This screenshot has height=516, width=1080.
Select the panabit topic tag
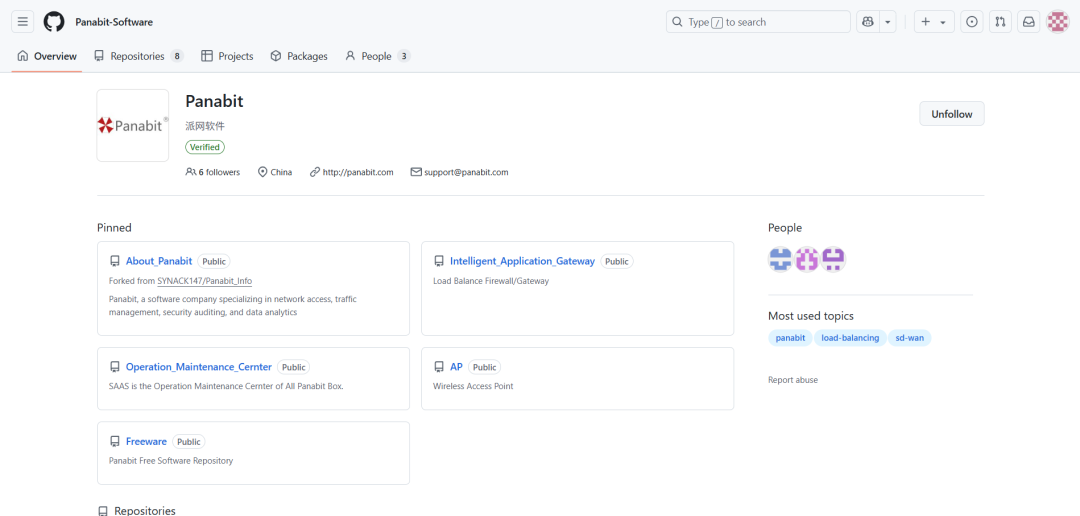tap(790, 338)
